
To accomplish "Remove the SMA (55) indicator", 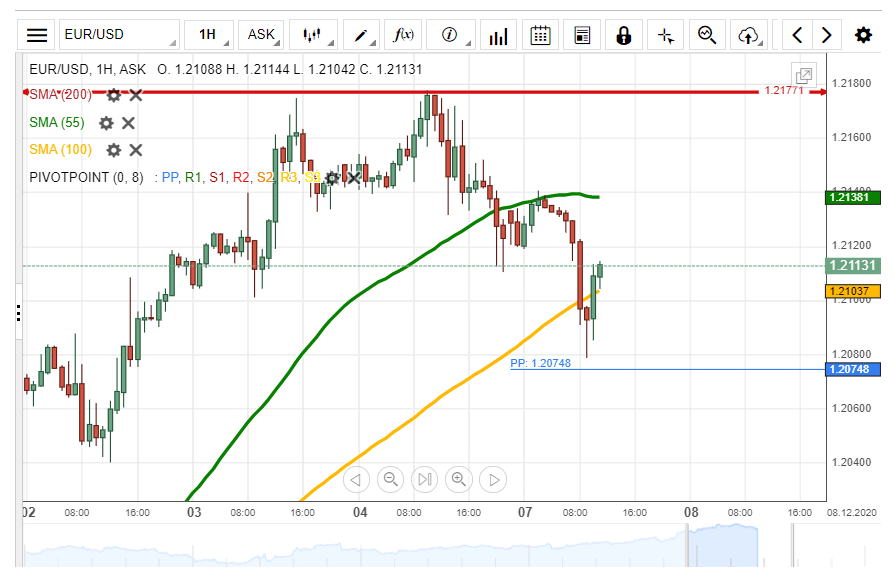I will (128, 123).
